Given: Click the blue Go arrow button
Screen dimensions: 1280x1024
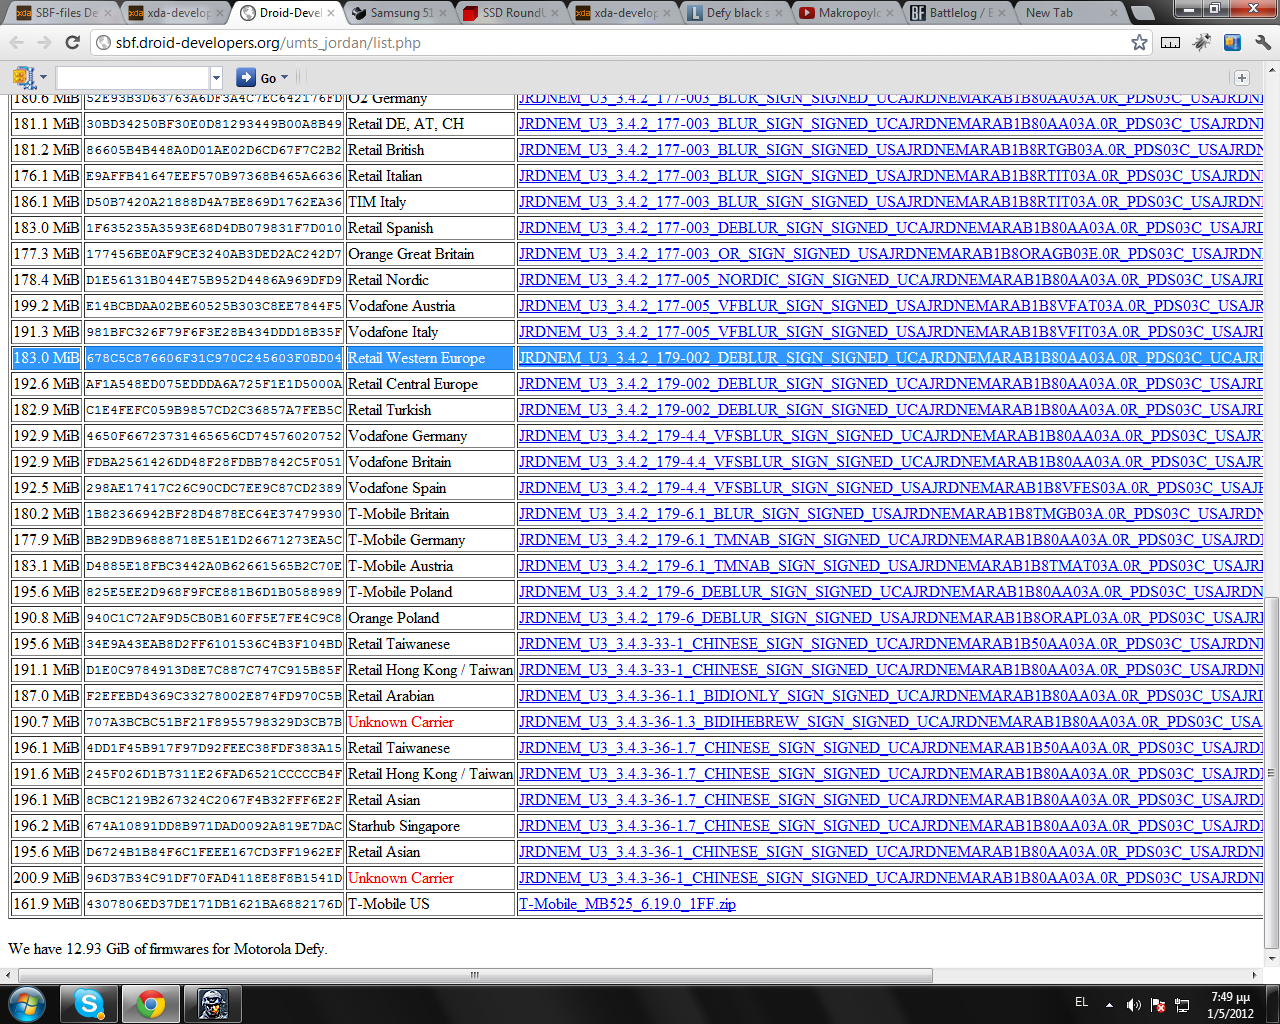Looking at the screenshot, I should point(246,77).
